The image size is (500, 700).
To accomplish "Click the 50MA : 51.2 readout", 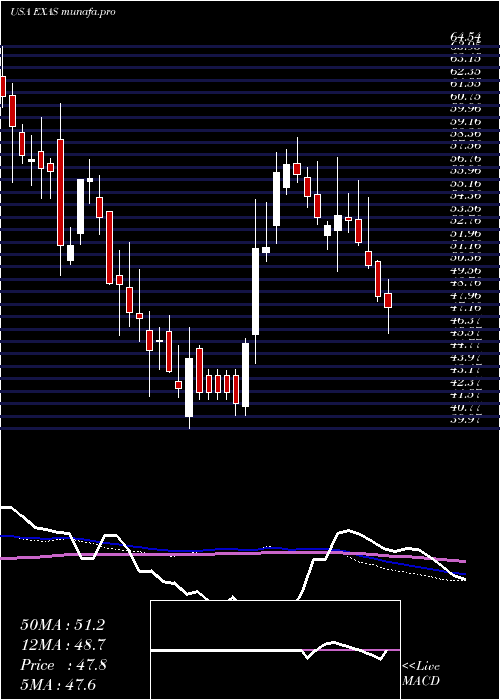I will 63,625.
